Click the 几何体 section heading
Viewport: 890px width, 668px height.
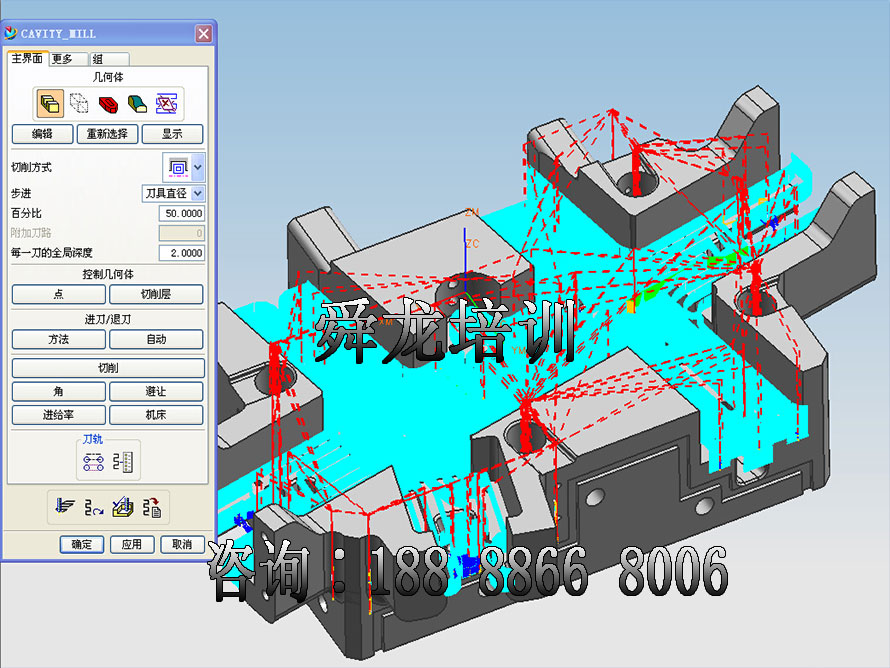click(x=108, y=77)
